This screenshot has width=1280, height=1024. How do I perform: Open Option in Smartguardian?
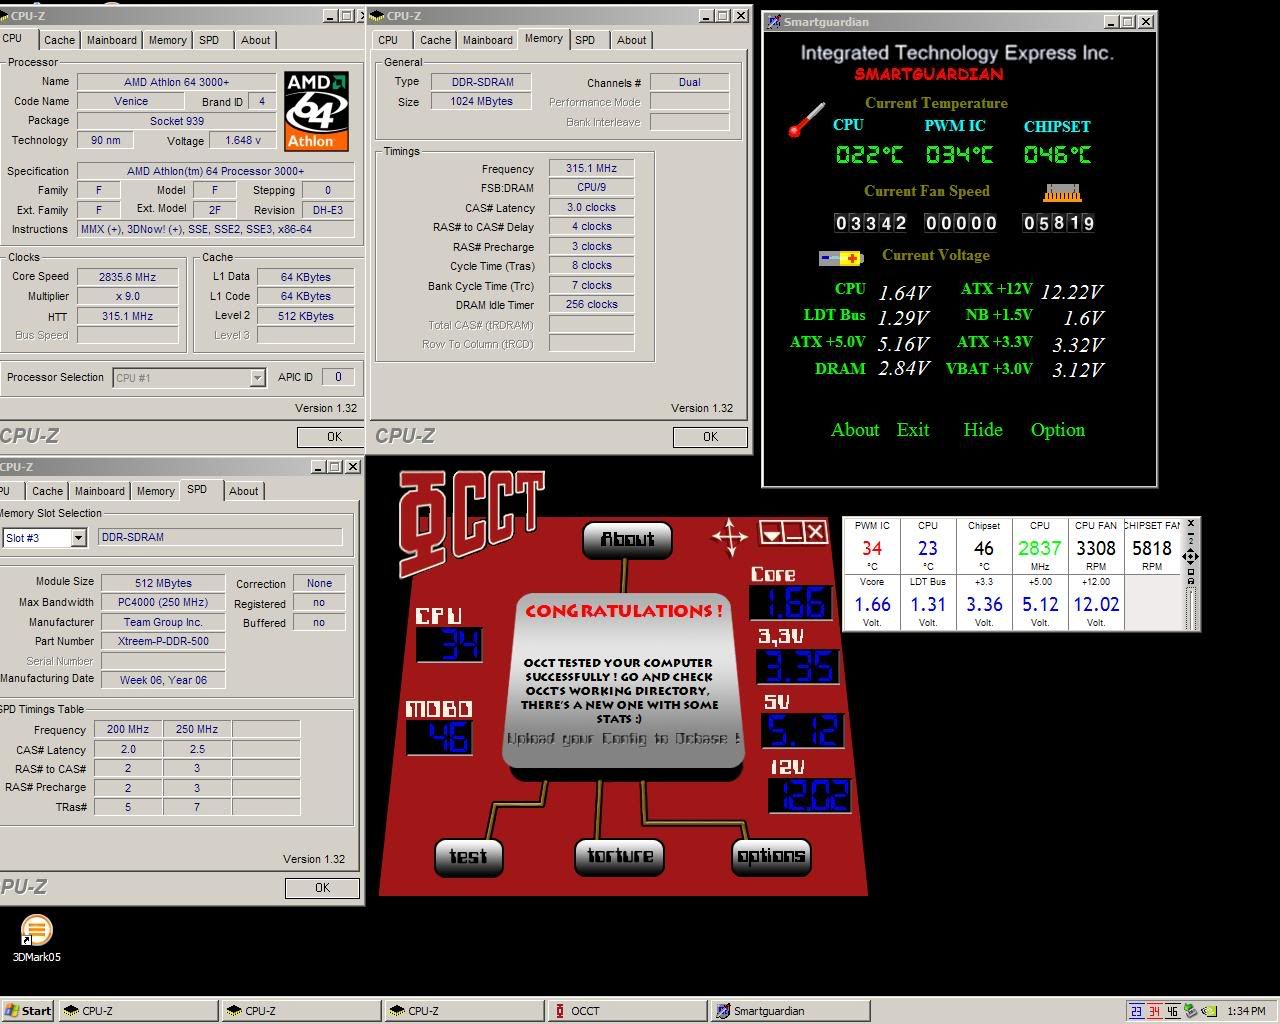[x=1058, y=430]
